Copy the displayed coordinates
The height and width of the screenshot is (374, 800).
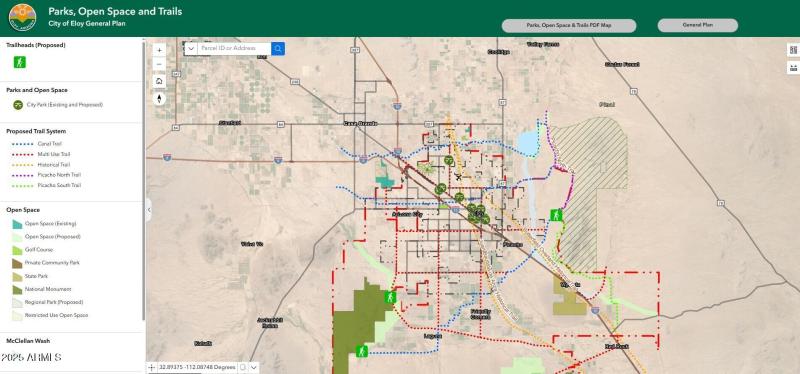click(243, 367)
